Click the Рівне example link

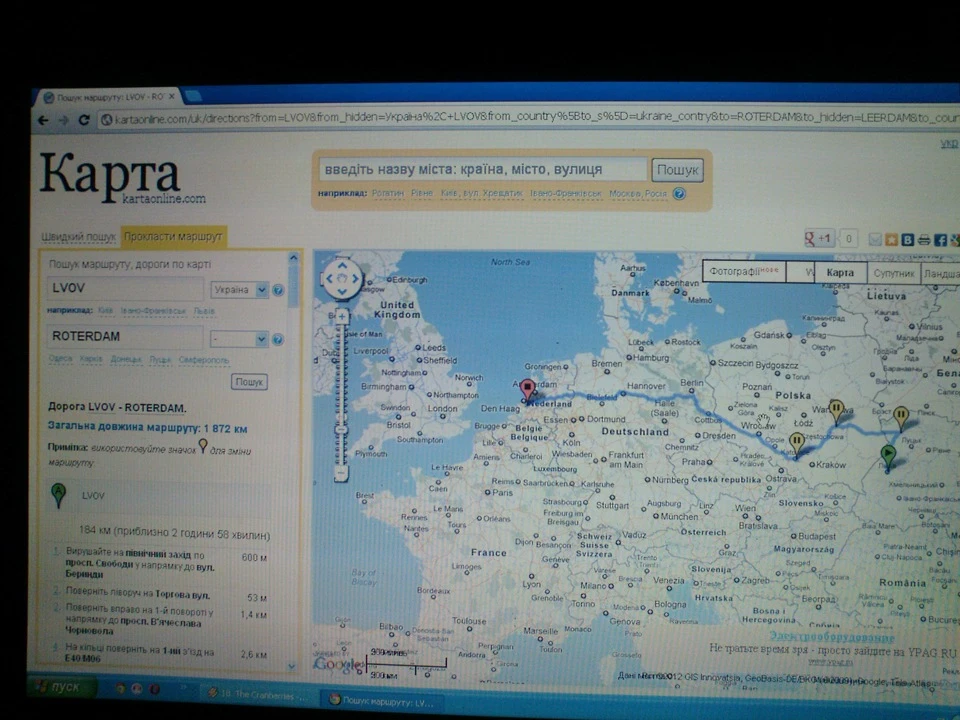422,193
